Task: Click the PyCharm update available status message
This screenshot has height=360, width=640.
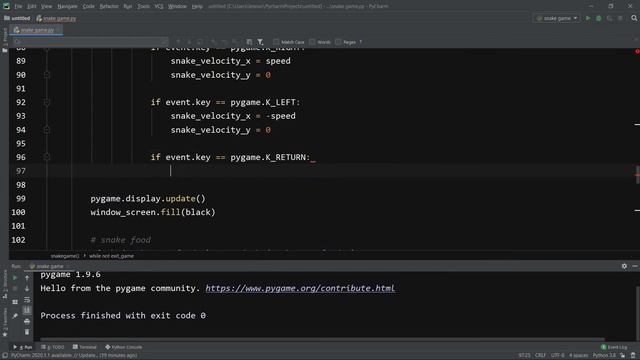Action: tap(74, 356)
